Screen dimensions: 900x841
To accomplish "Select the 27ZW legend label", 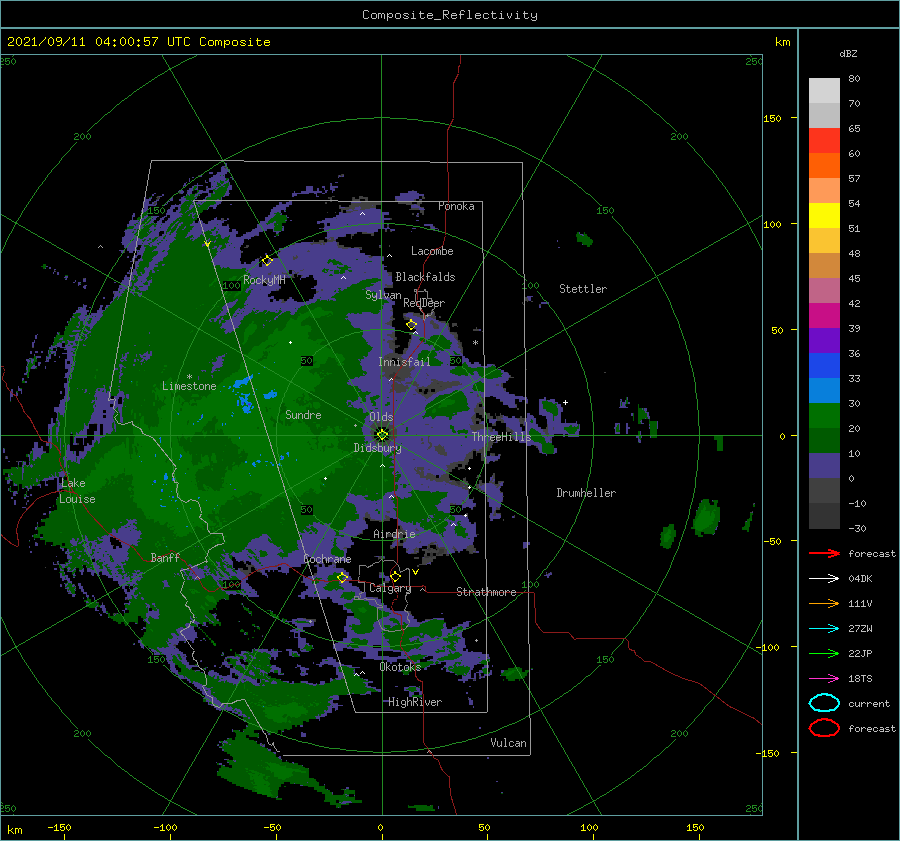I will pos(860,629).
